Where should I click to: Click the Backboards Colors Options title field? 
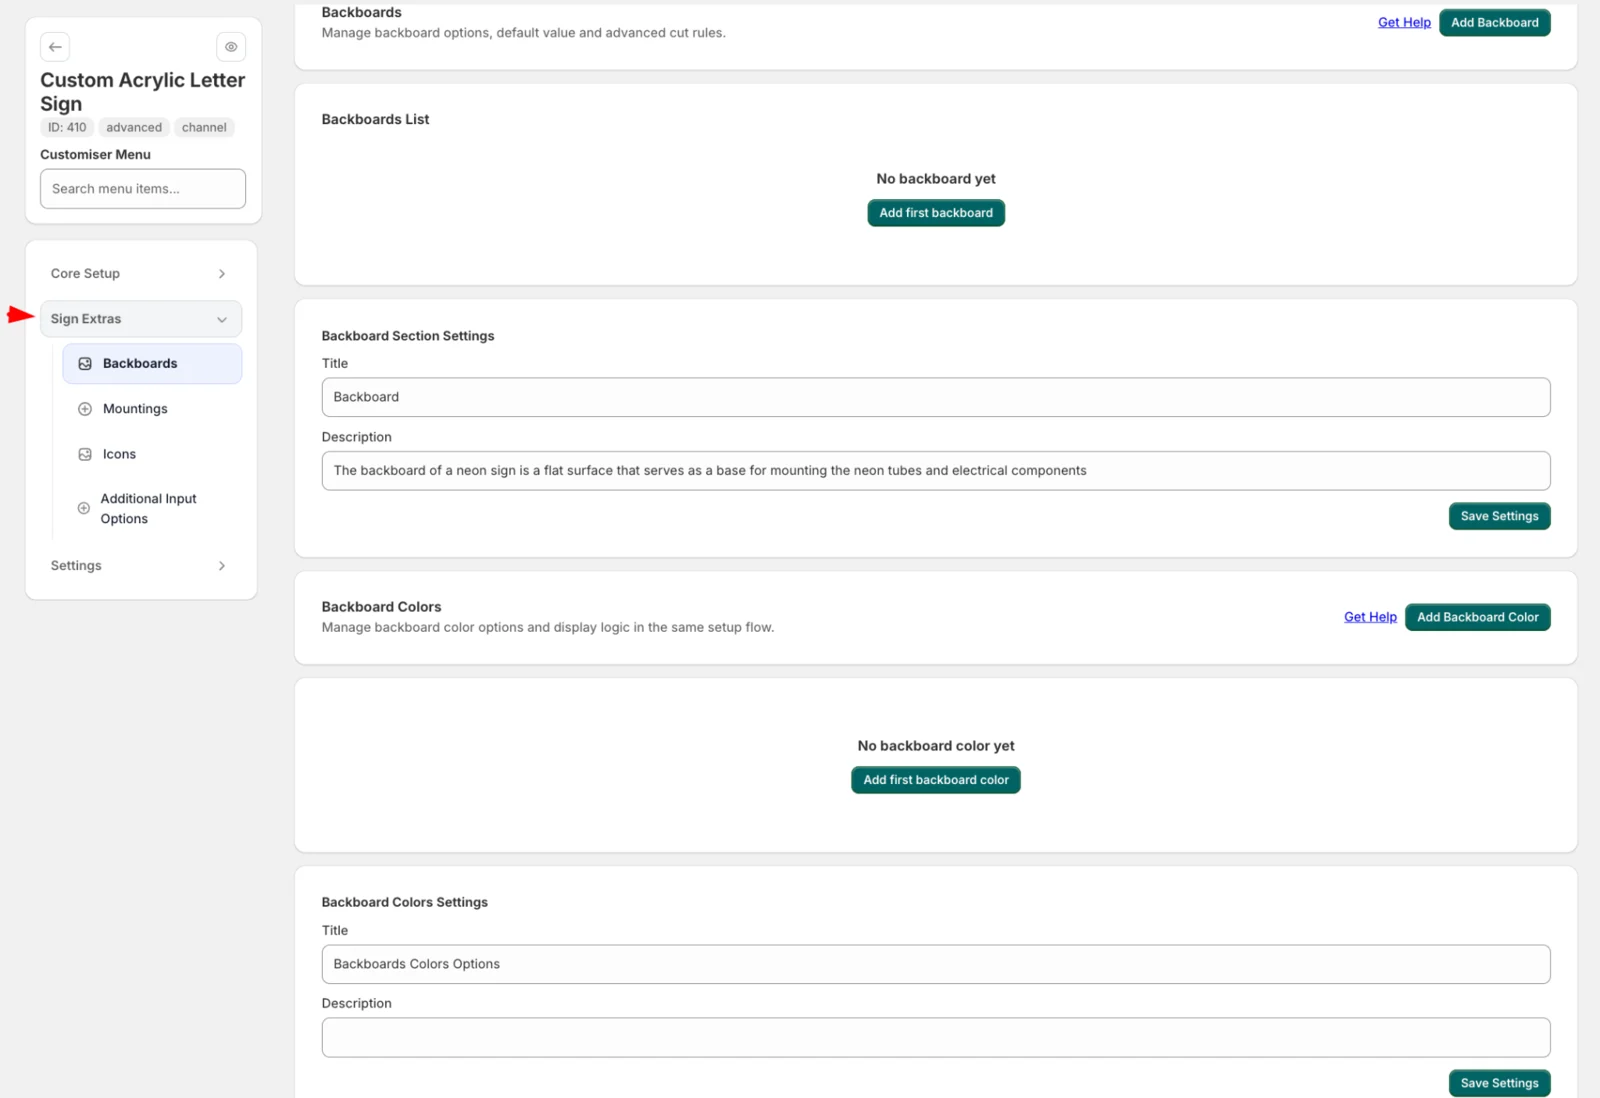click(936, 964)
